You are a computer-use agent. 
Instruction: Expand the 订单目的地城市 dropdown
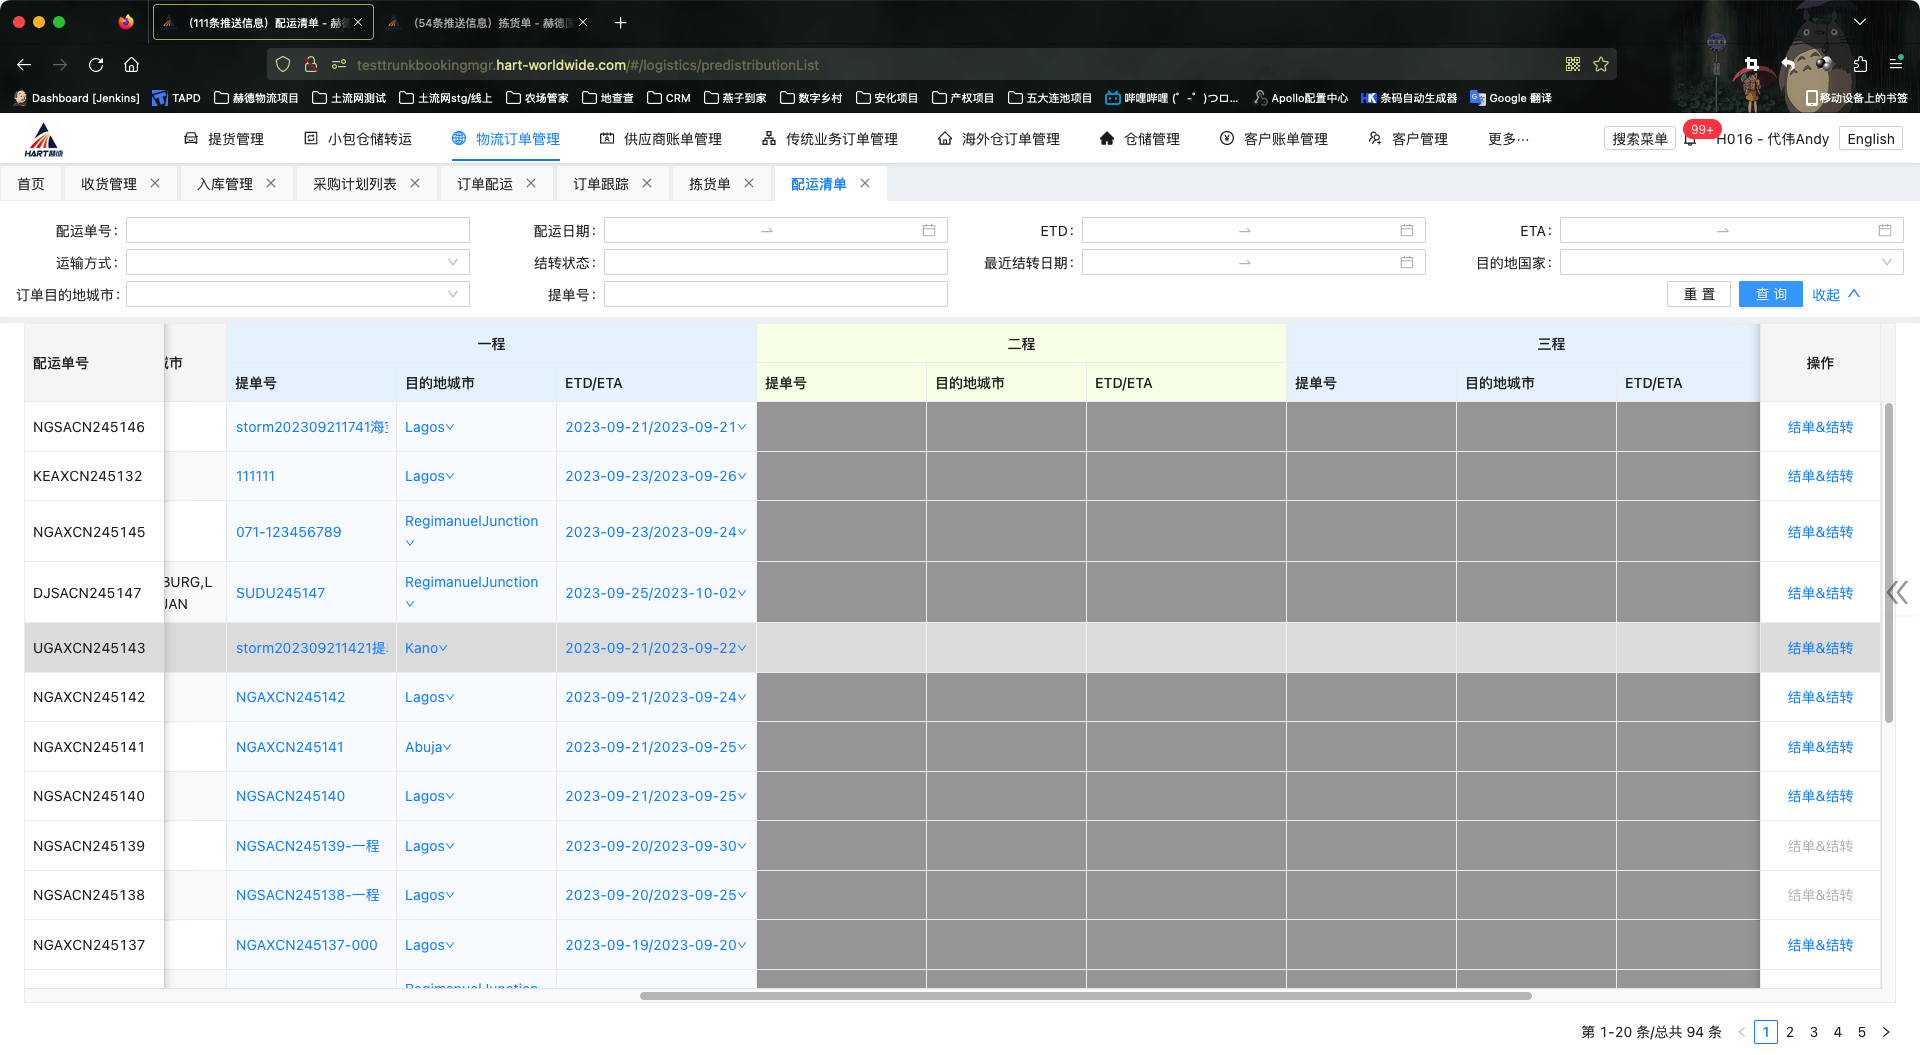[x=298, y=295]
